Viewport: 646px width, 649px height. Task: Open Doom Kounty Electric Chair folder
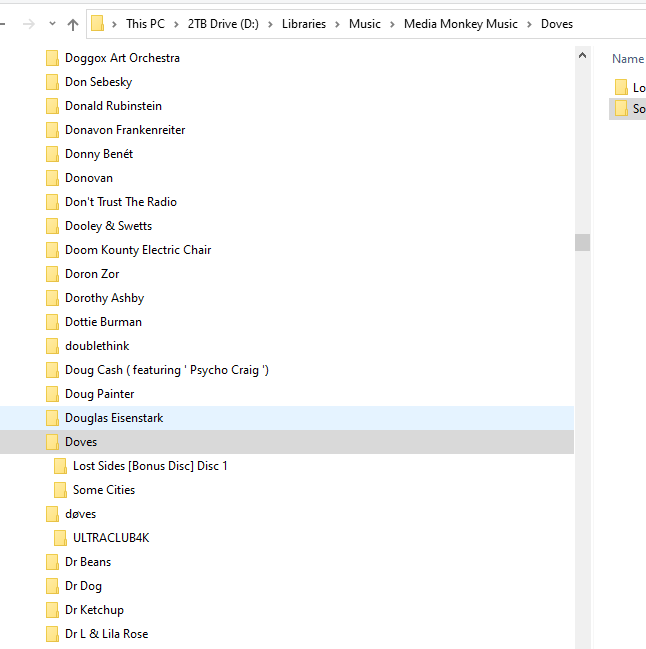[138, 250]
